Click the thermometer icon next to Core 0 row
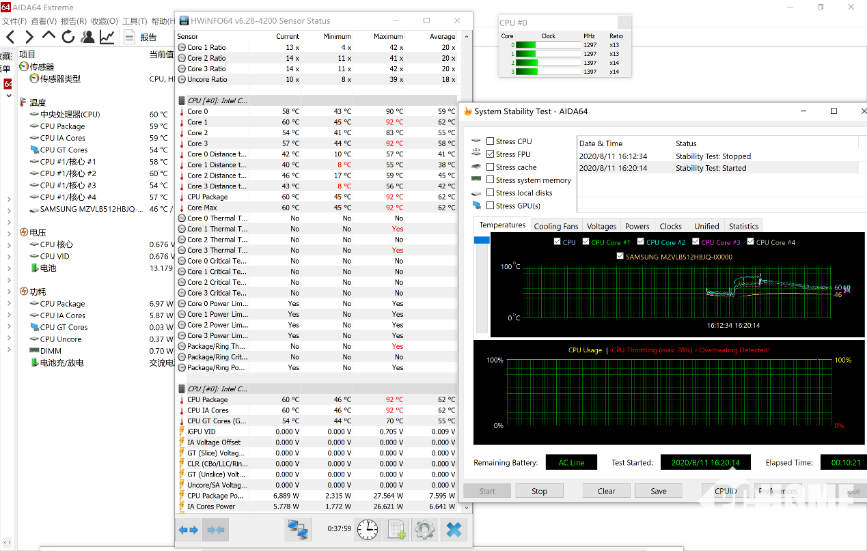The image size is (867, 551). [x=182, y=112]
